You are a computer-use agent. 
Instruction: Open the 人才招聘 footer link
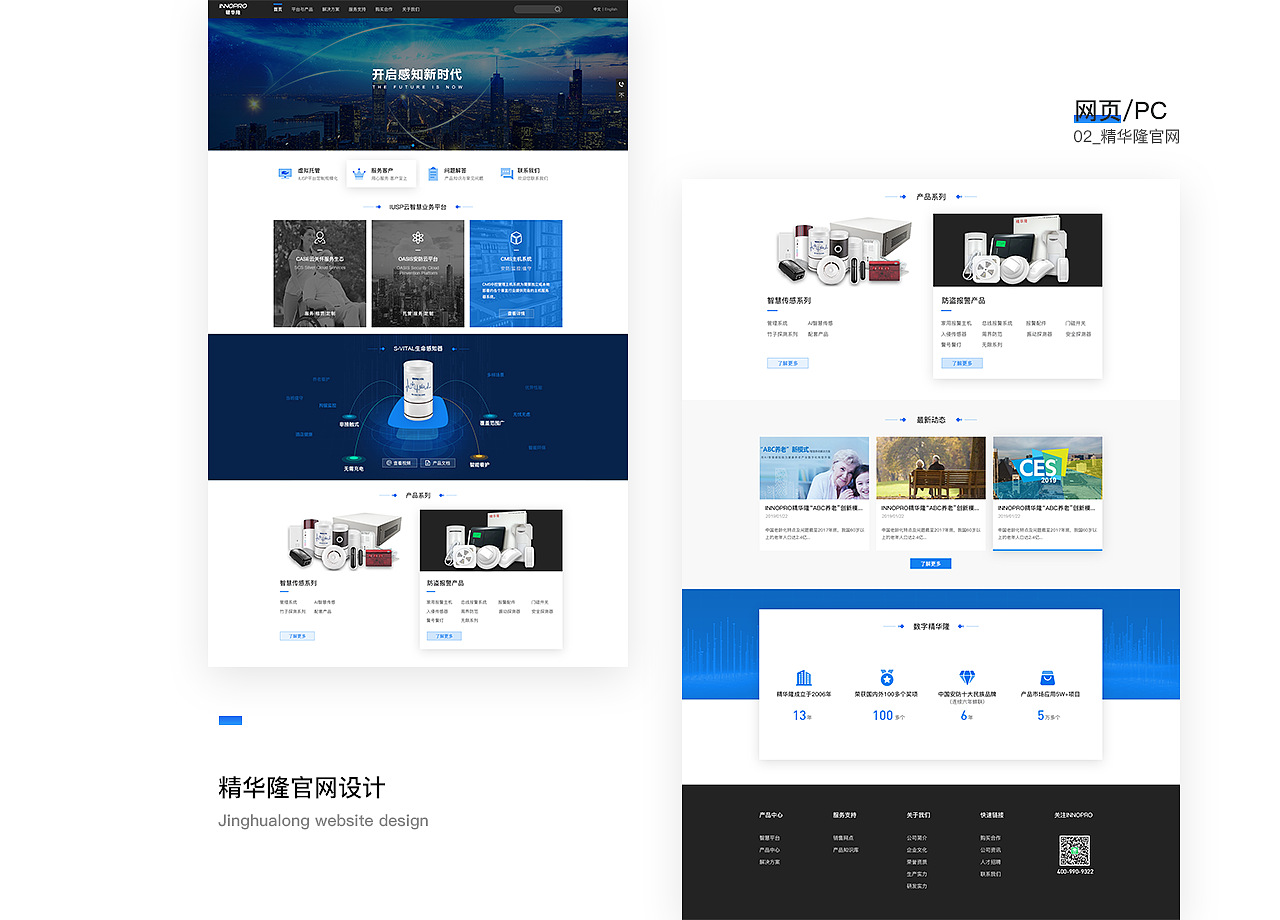point(991,861)
